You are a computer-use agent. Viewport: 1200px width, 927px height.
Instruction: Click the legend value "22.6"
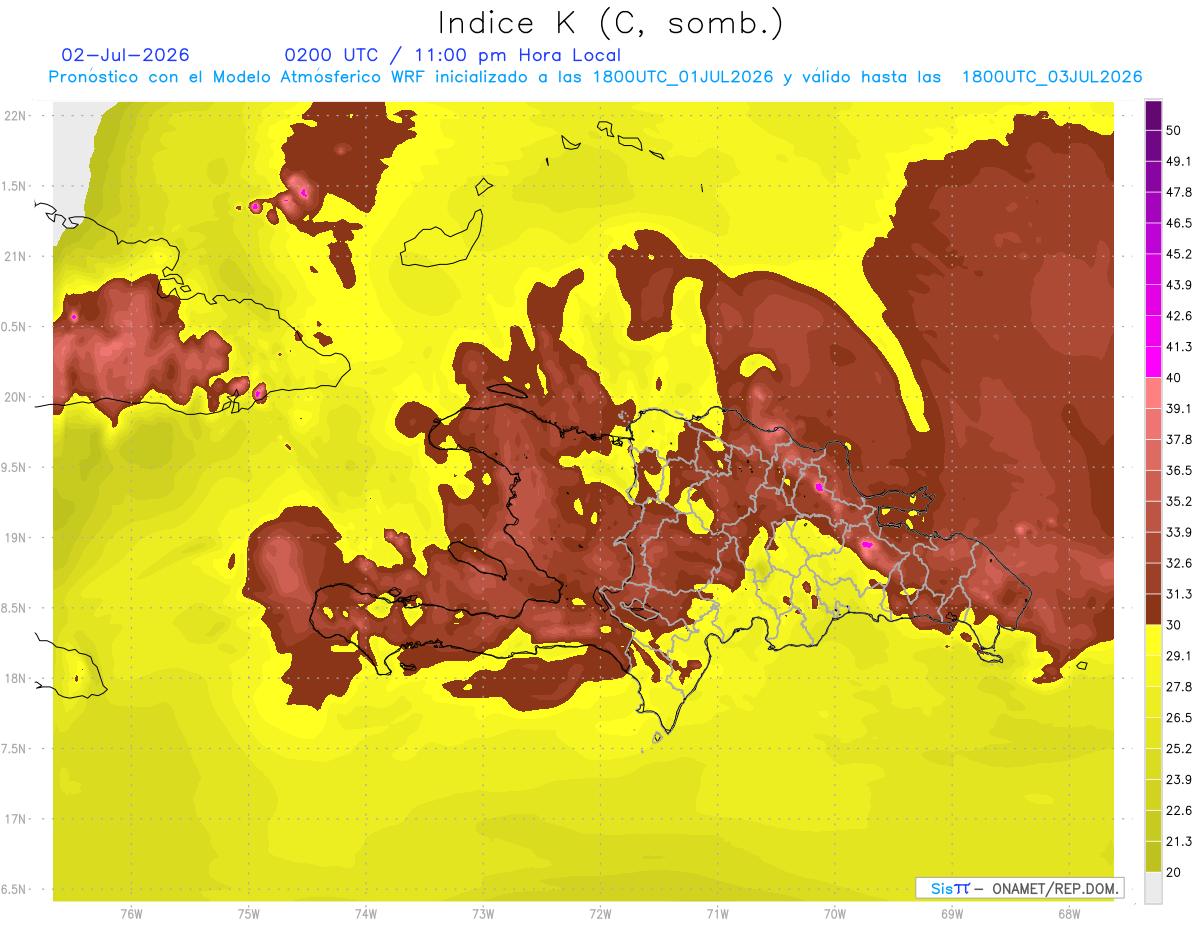click(x=1180, y=811)
